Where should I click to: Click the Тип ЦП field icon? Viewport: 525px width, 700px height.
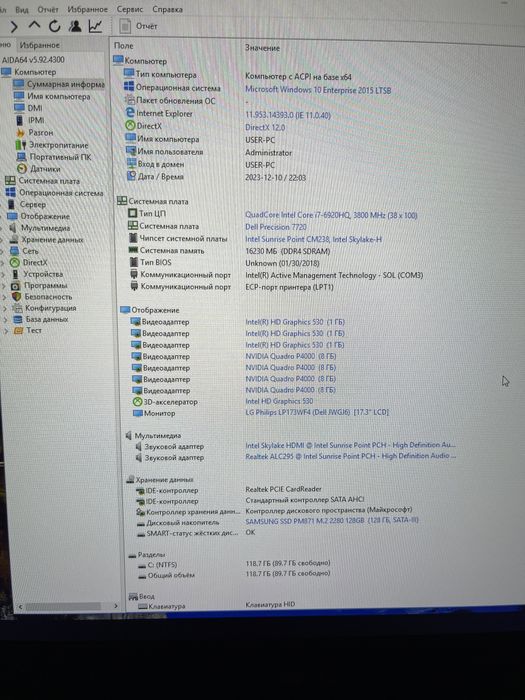pyautogui.click(x=133, y=213)
